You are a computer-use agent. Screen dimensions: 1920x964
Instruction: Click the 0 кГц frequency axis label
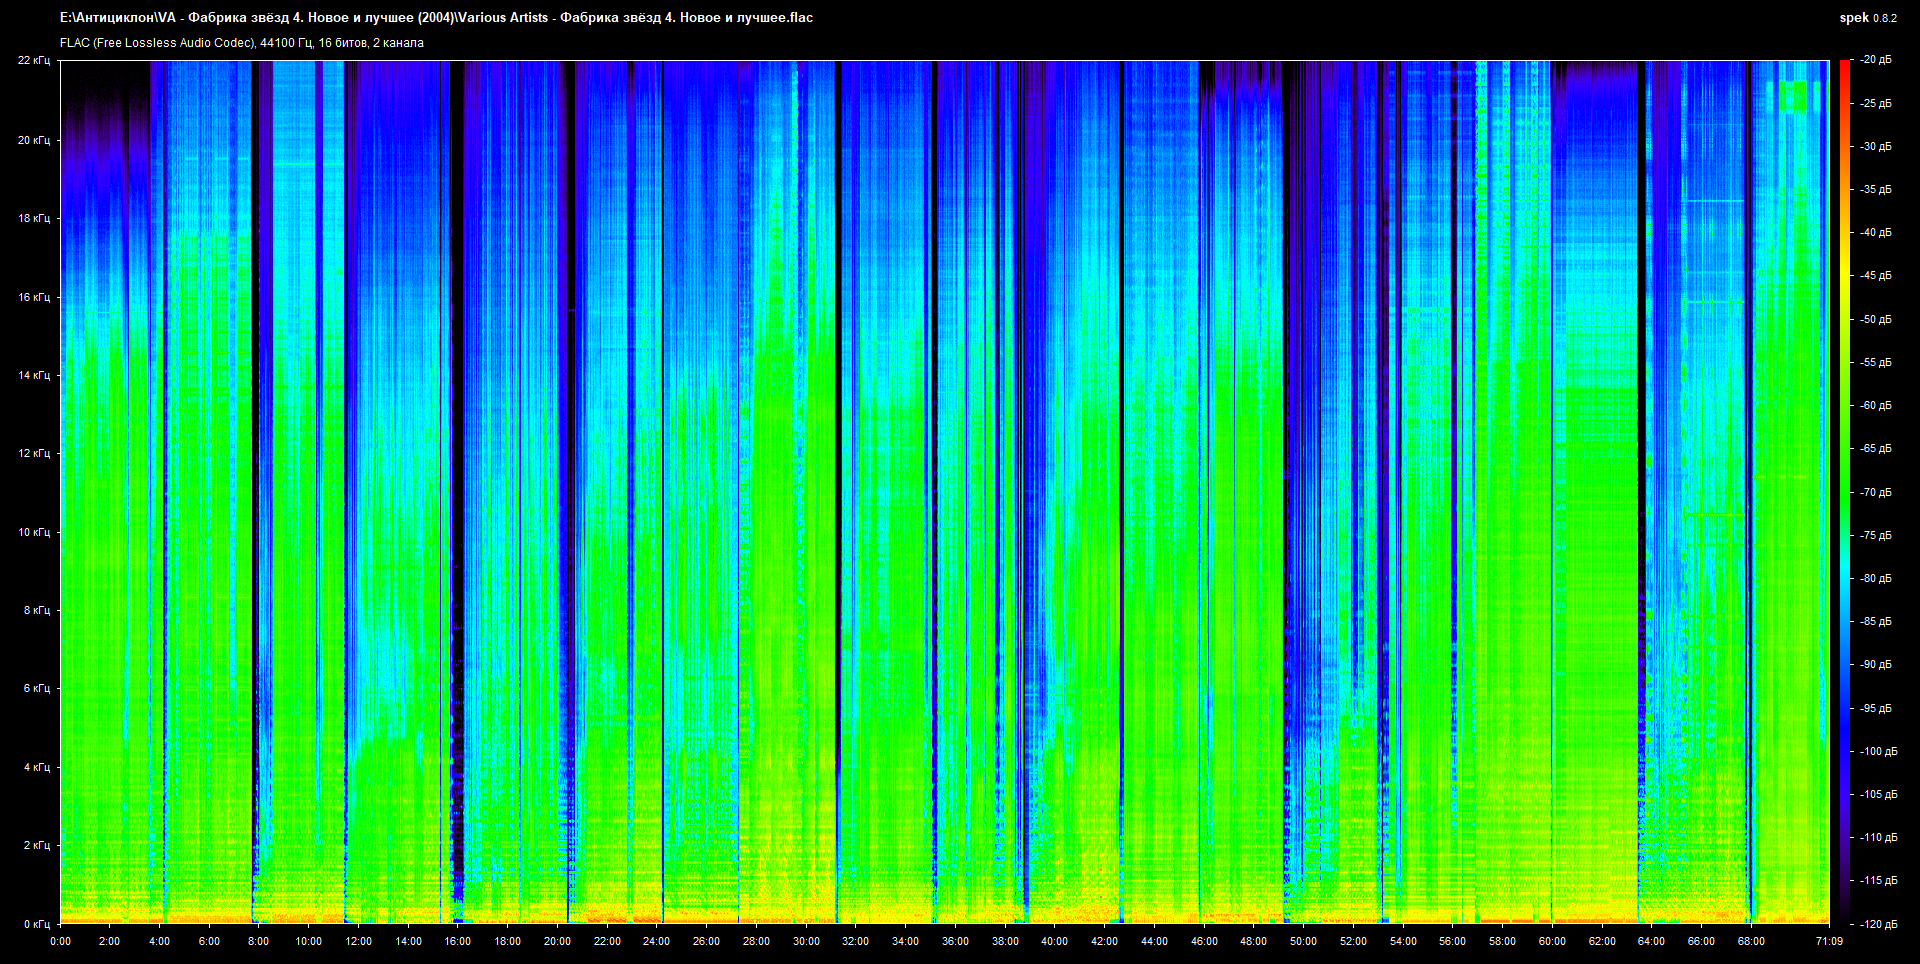click(x=36, y=924)
